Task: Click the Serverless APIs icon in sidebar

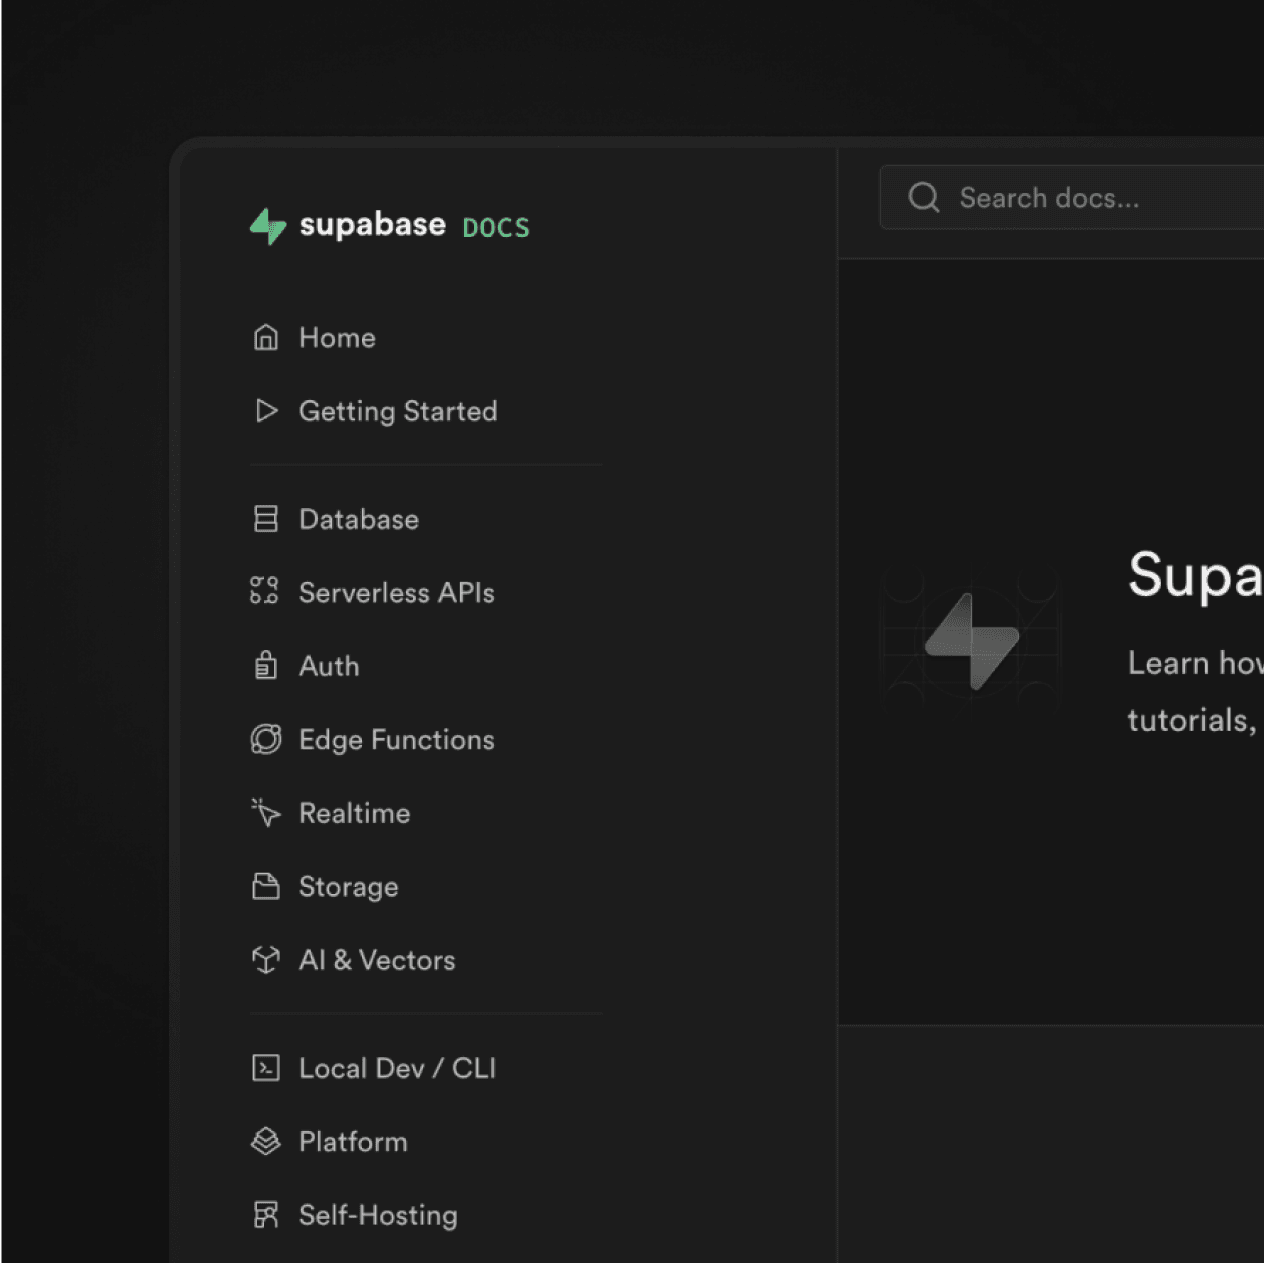Action: [x=264, y=591]
